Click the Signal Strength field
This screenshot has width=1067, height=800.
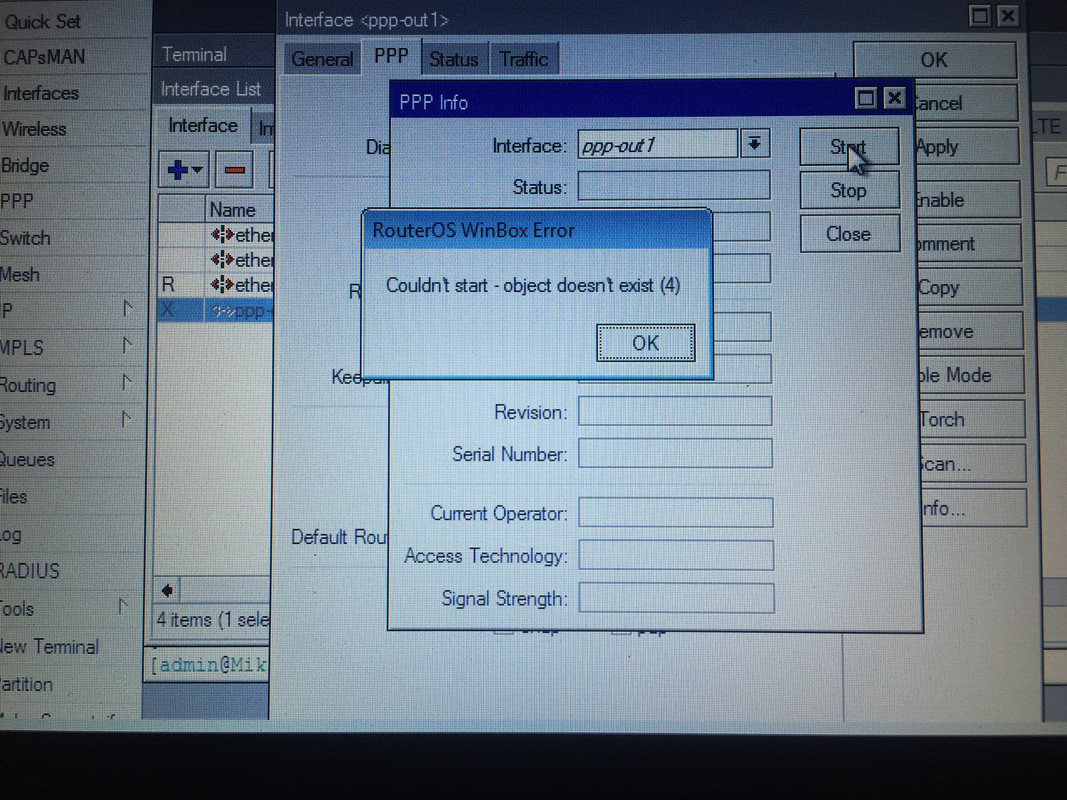[676, 598]
